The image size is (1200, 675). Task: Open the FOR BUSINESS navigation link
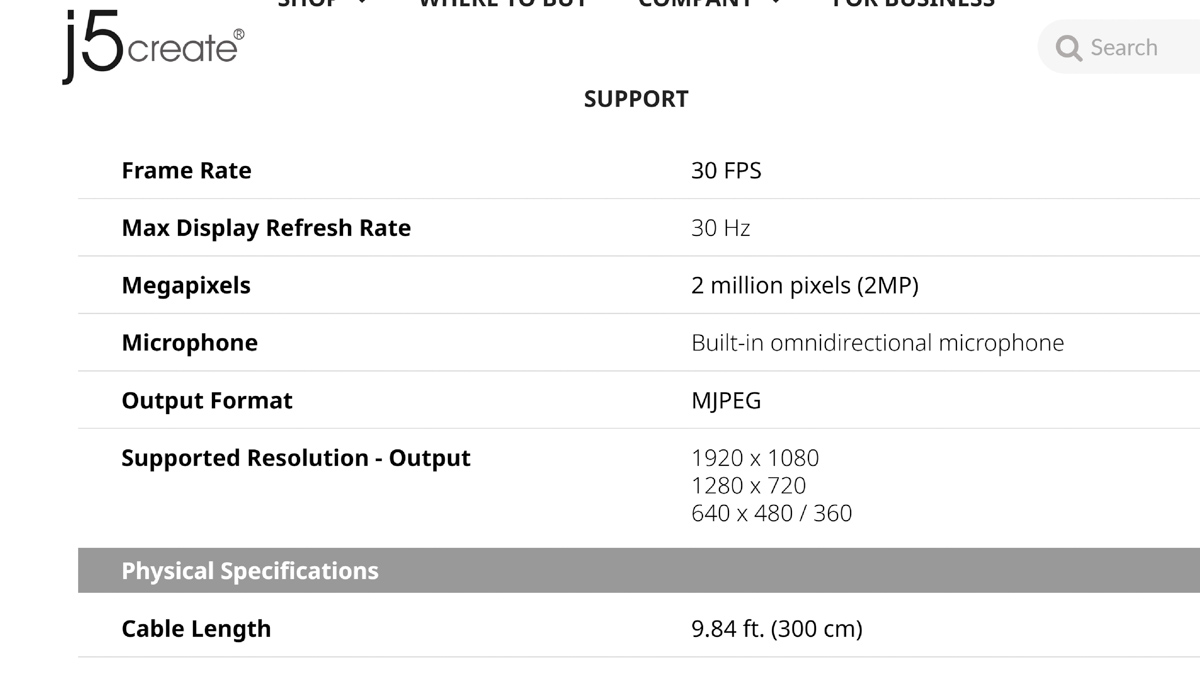click(x=913, y=4)
